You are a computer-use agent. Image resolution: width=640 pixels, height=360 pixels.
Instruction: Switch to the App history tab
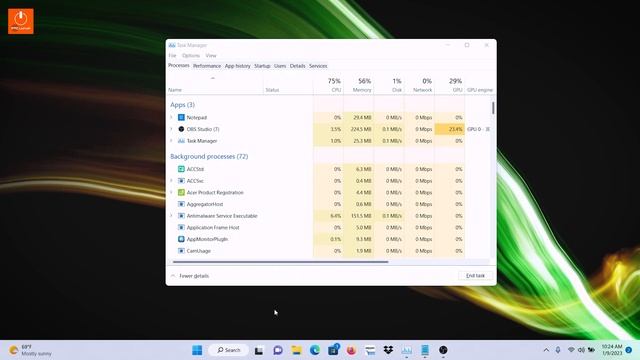point(238,66)
